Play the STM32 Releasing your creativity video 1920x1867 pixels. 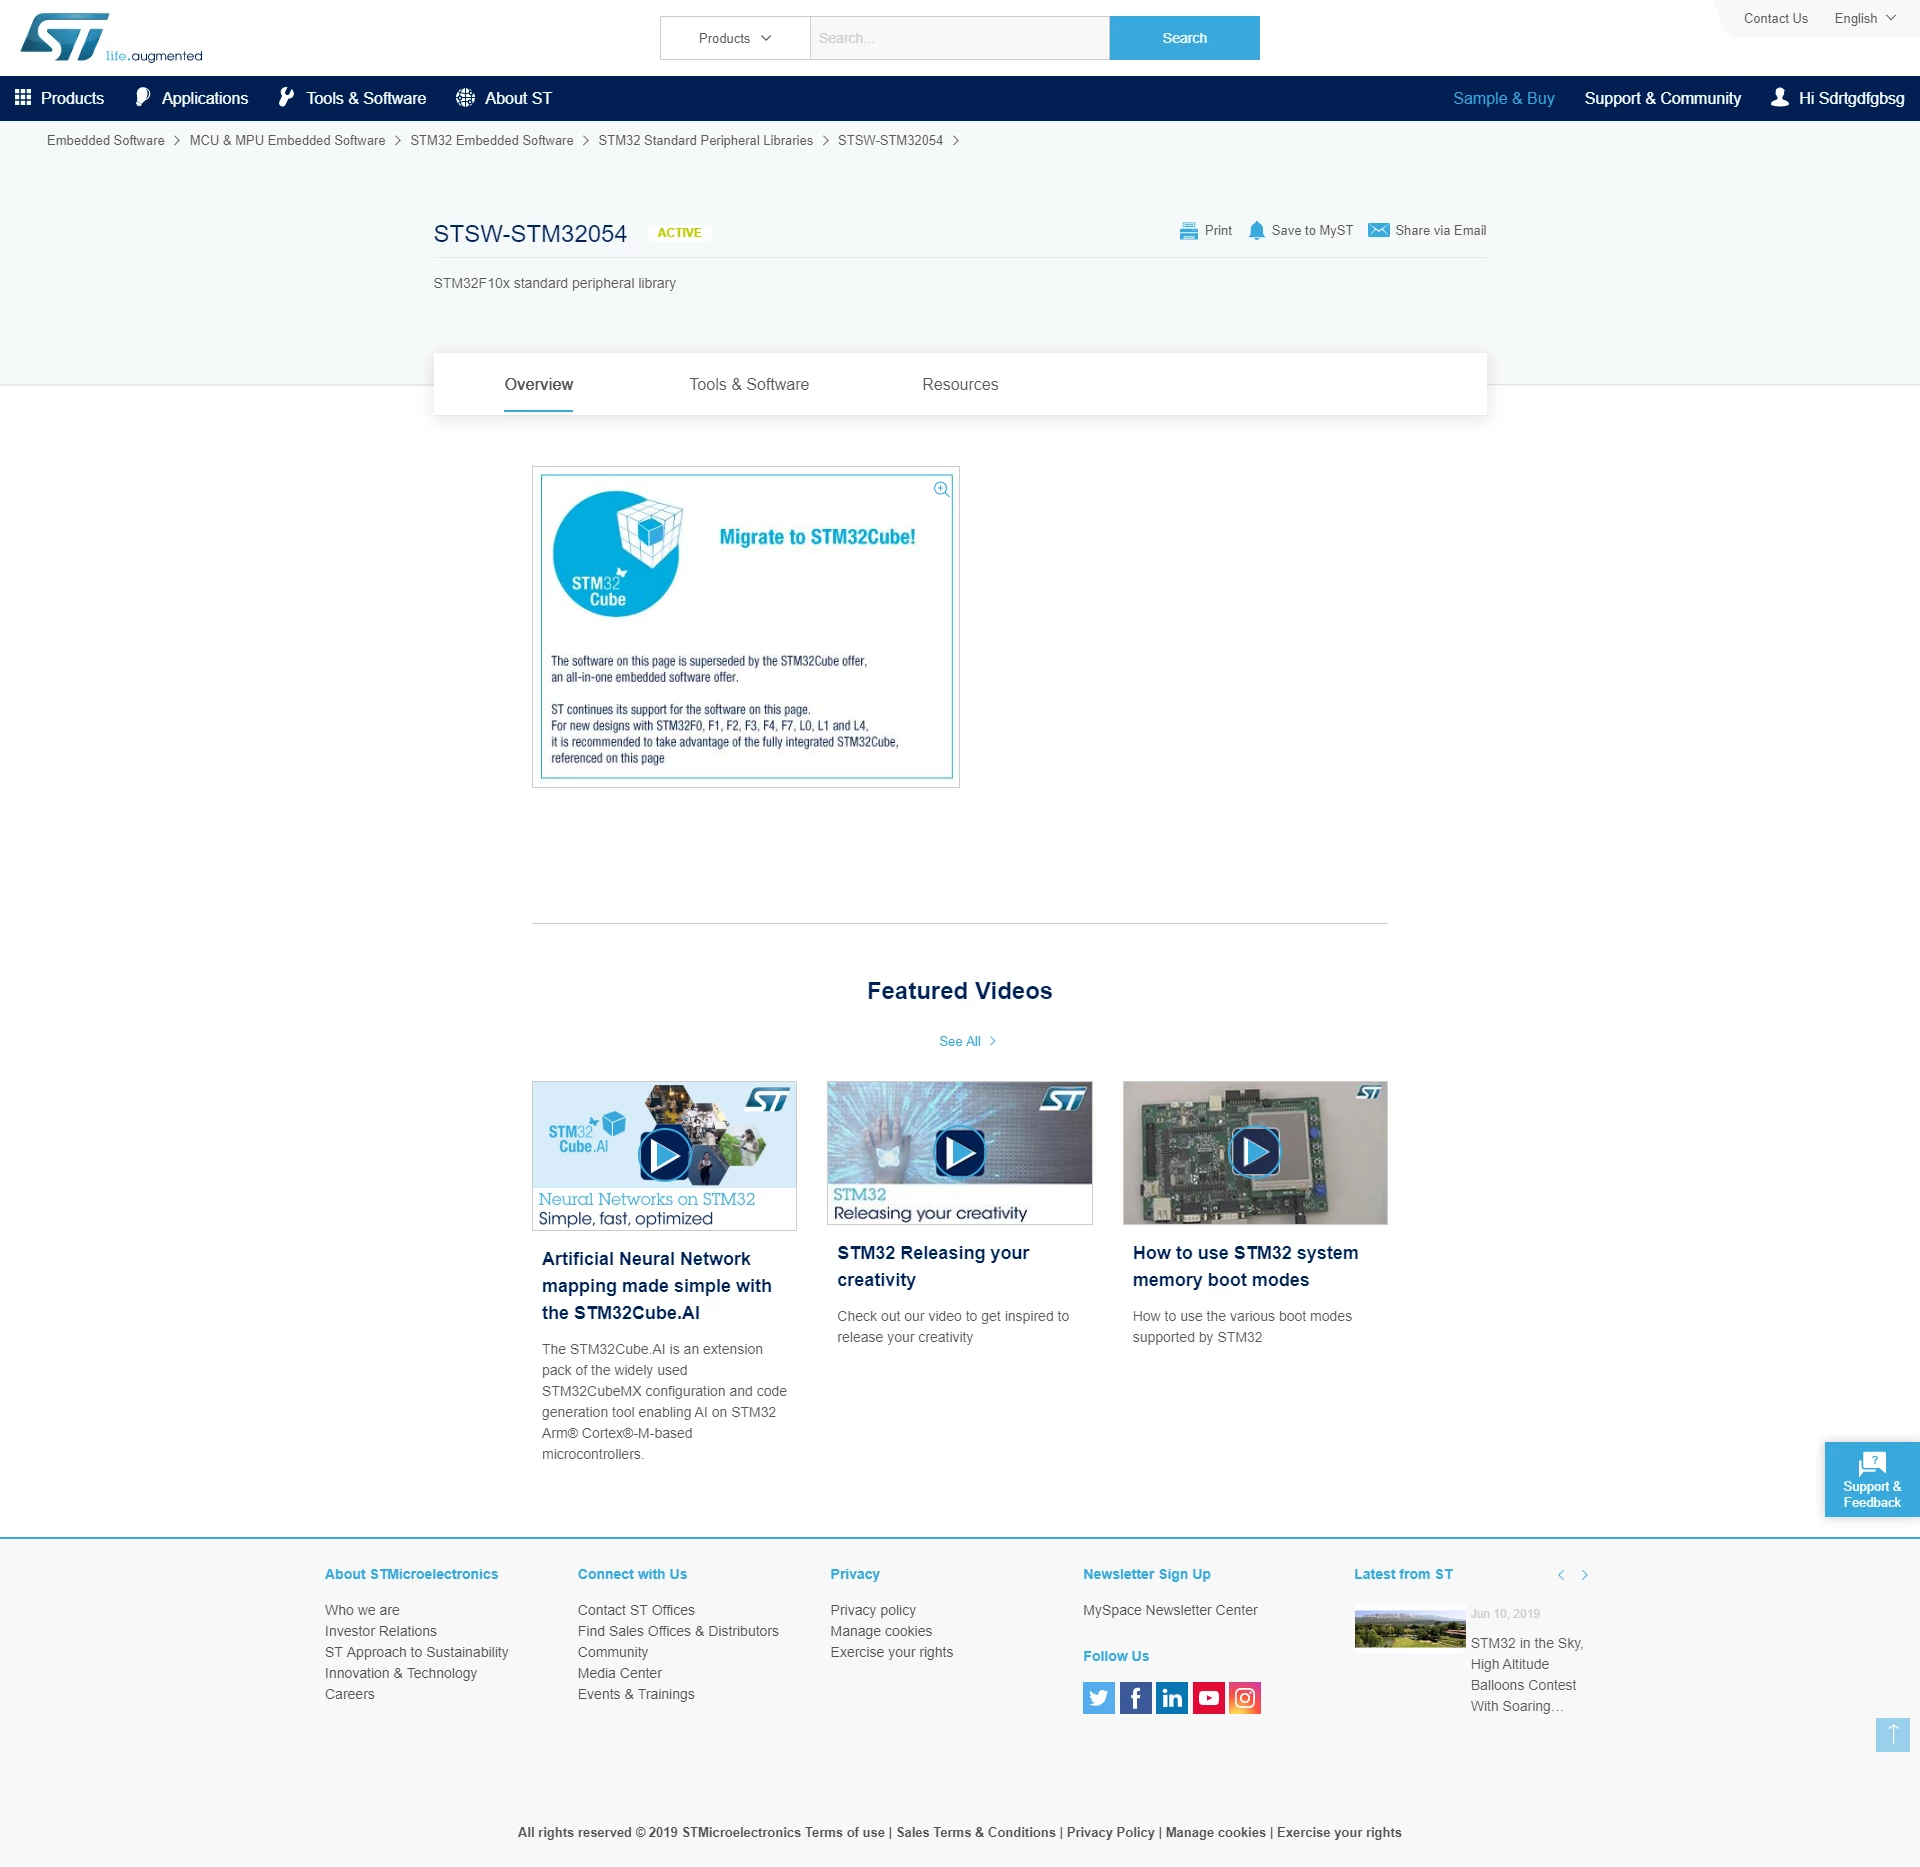pos(959,1153)
